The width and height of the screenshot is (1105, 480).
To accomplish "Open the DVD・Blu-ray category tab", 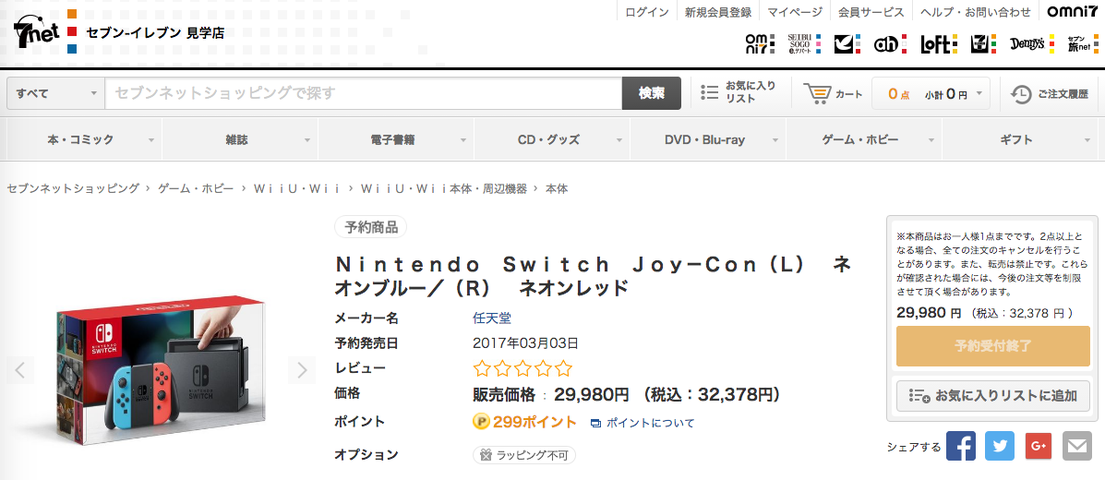I will click(707, 140).
